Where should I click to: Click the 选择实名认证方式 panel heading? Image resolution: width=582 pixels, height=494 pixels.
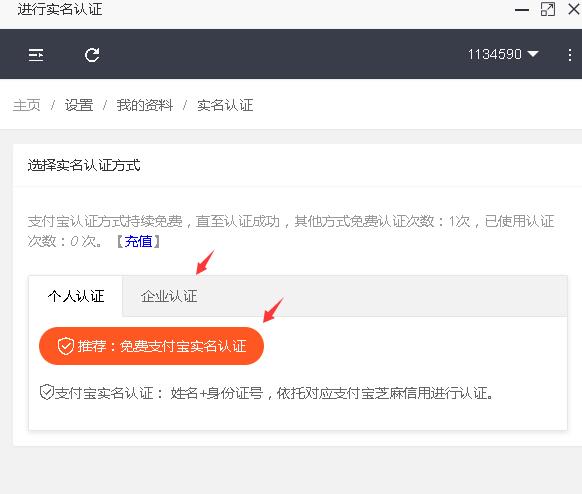[84, 165]
